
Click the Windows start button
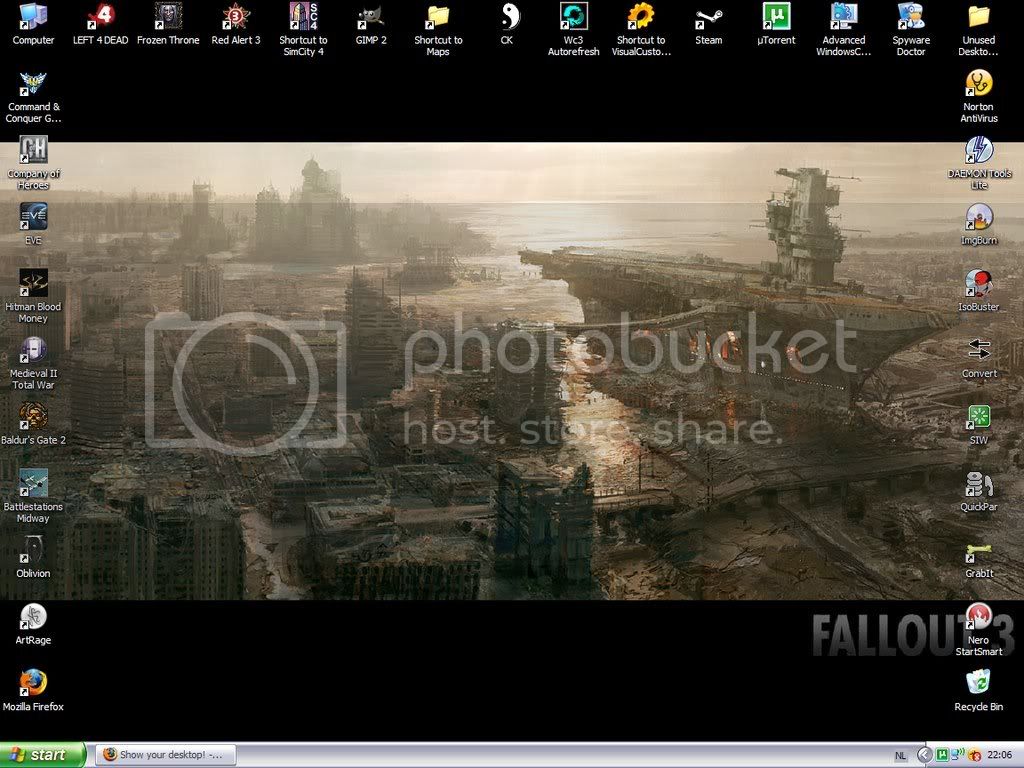click(42, 755)
